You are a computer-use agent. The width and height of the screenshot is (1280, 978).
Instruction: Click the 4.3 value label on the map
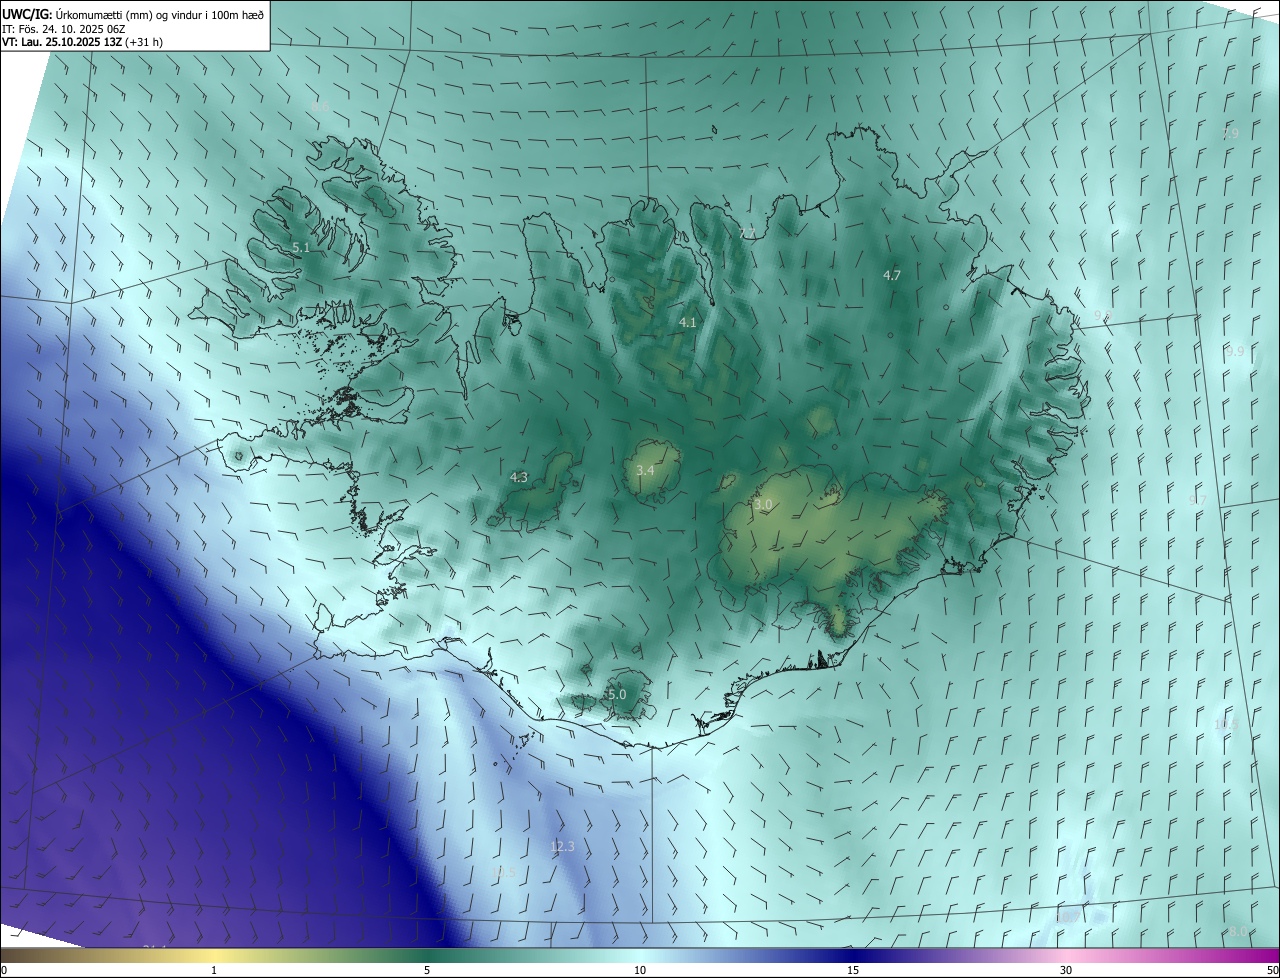click(x=519, y=478)
